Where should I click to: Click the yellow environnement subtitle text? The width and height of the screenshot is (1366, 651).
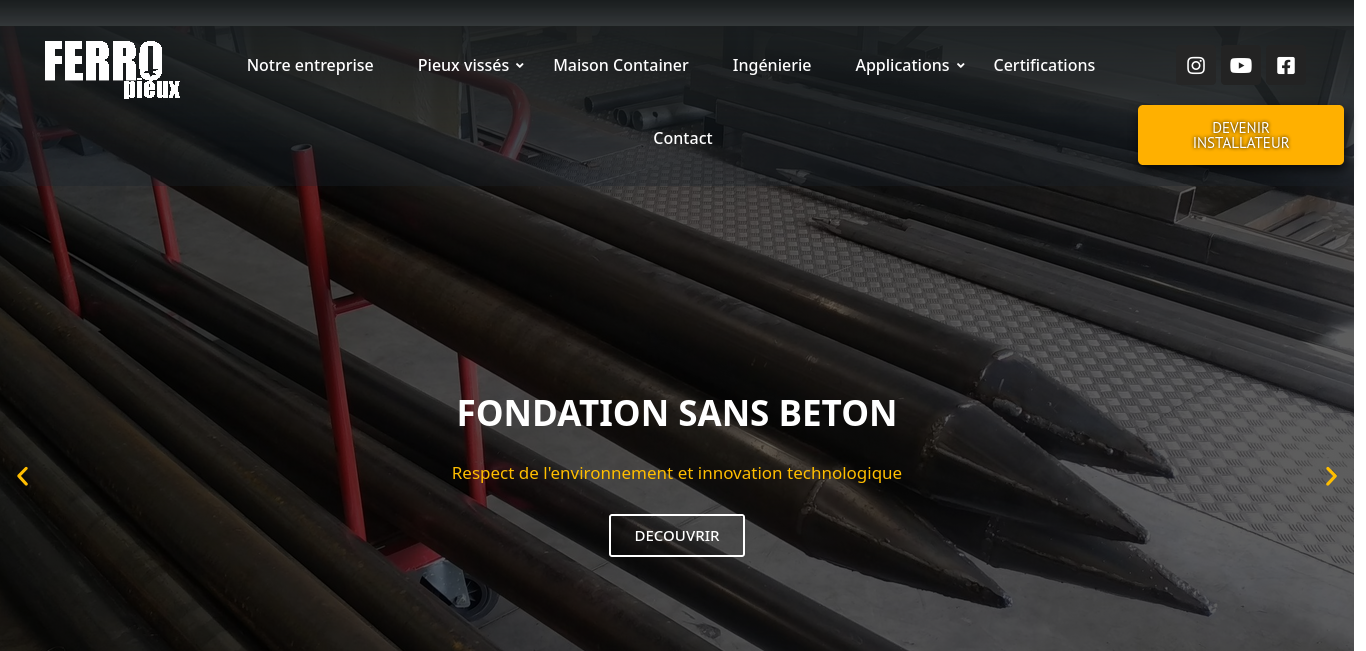(x=677, y=473)
